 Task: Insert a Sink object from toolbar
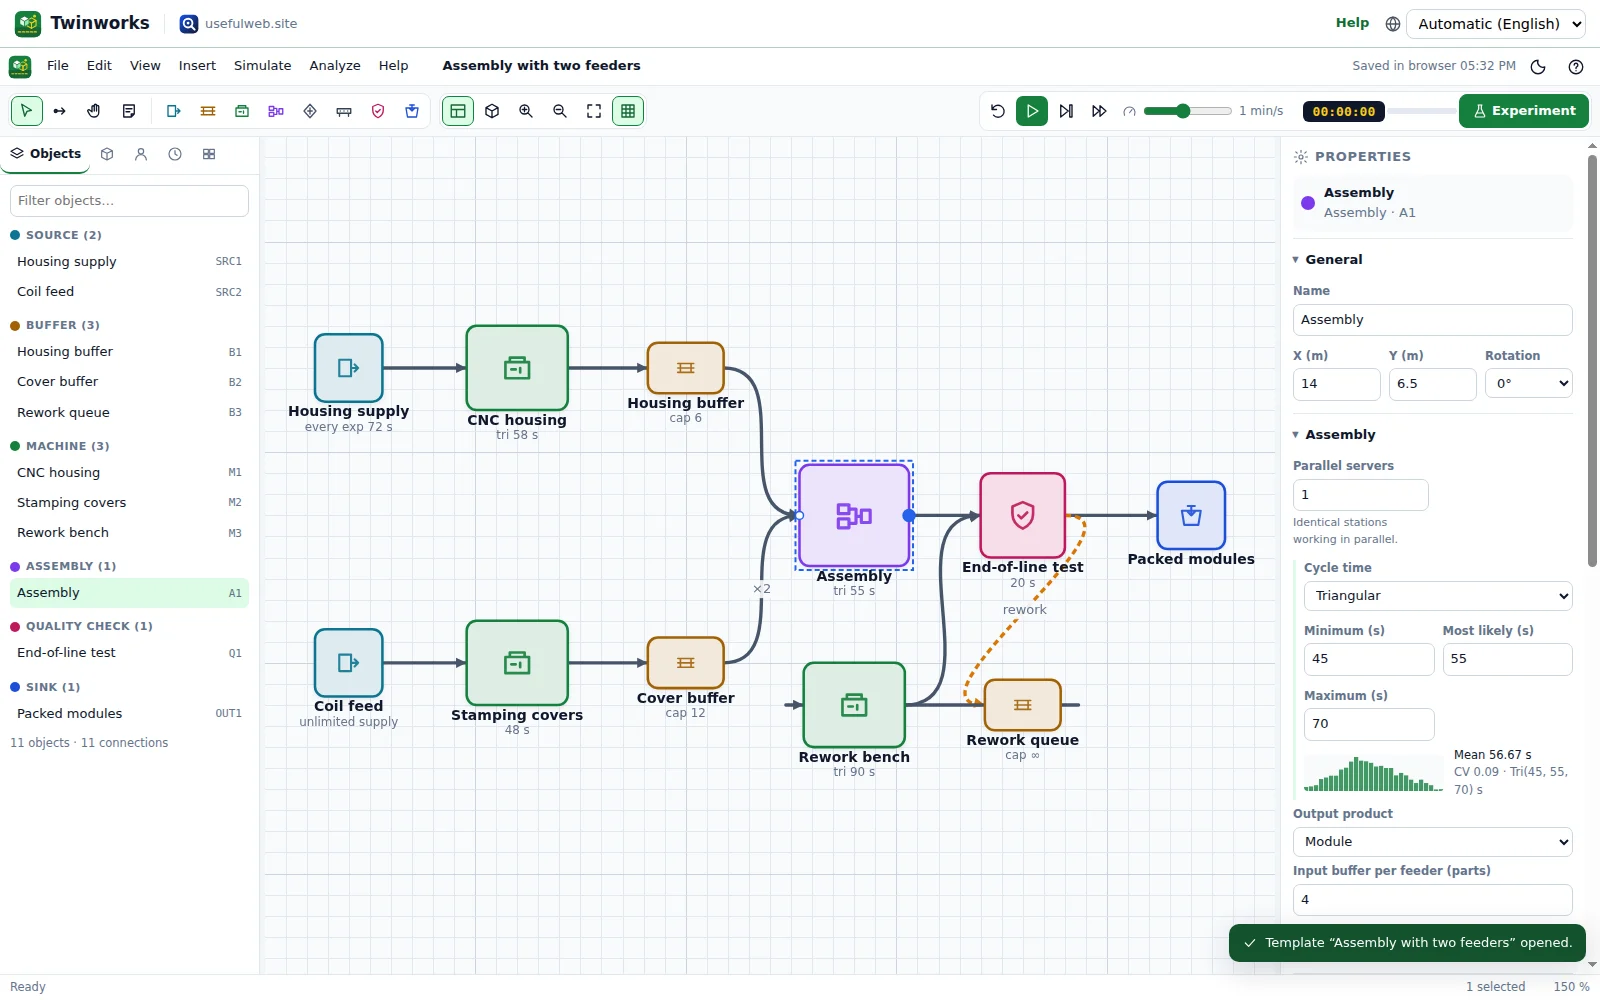point(412,111)
